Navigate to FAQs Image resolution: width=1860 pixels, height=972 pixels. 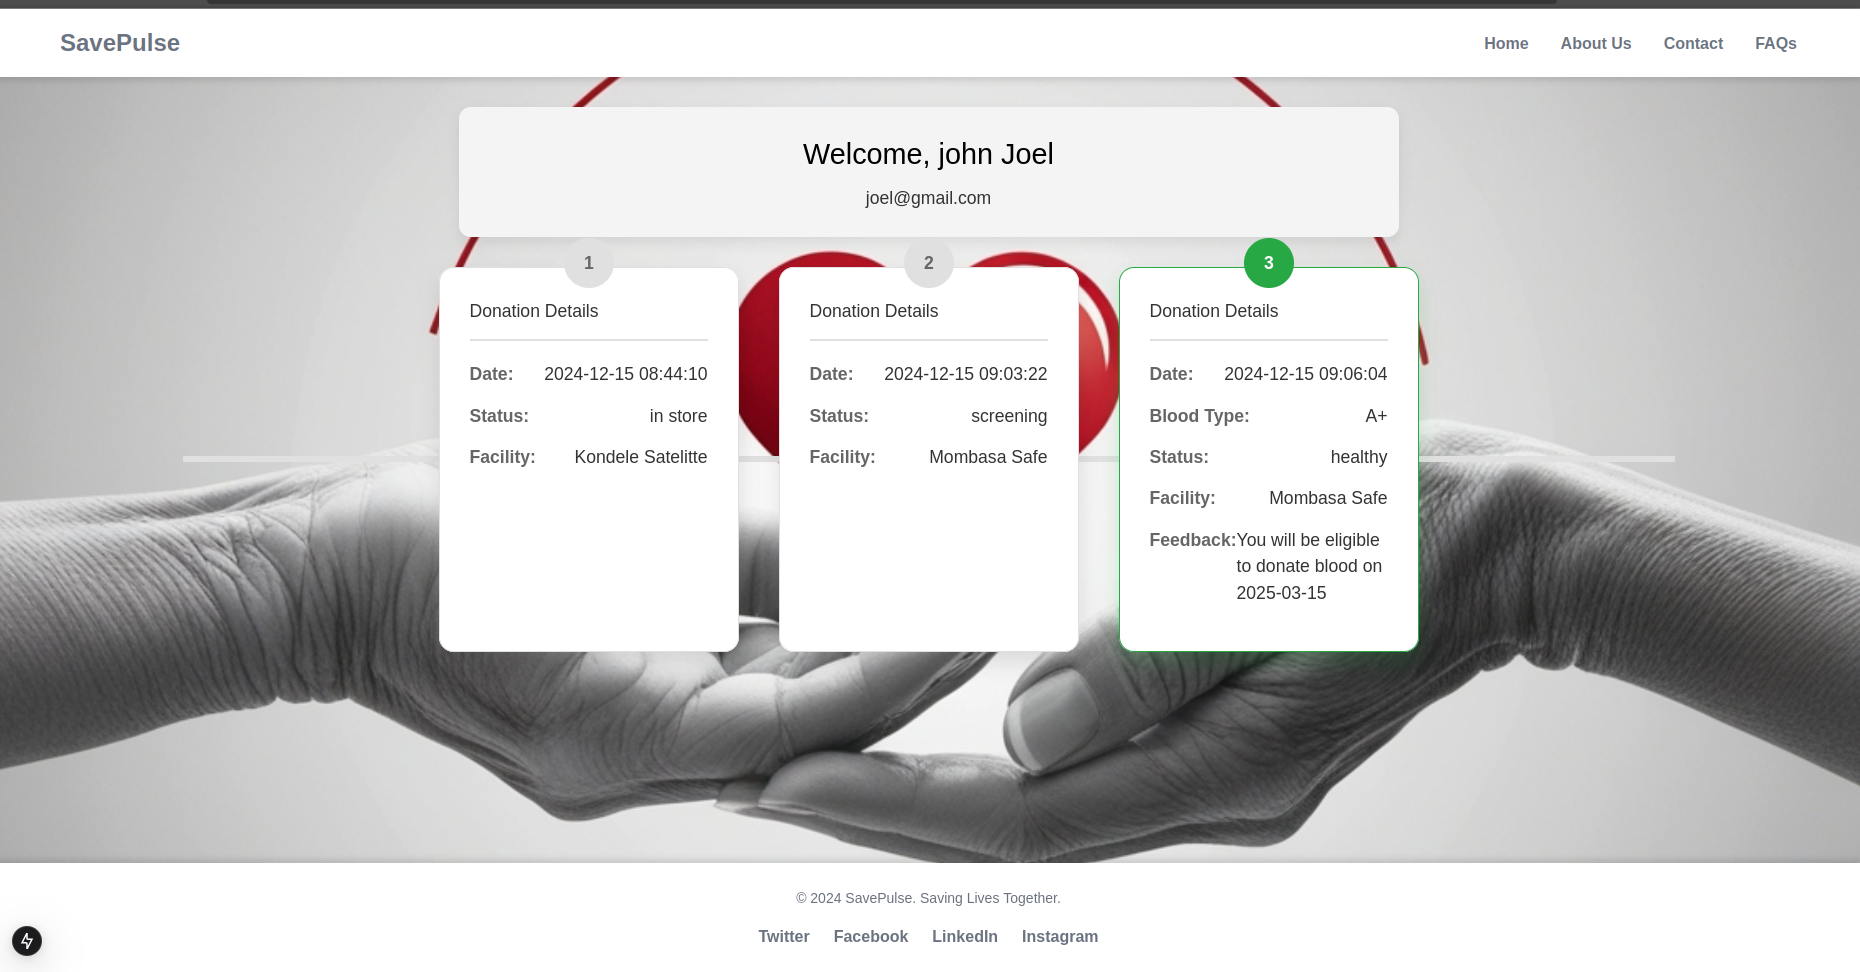coord(1775,43)
